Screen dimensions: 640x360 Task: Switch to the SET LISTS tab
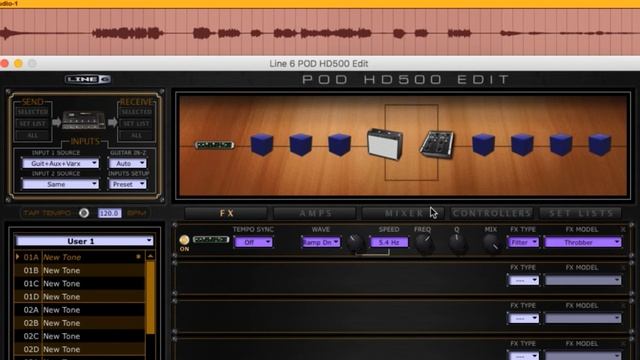580,213
